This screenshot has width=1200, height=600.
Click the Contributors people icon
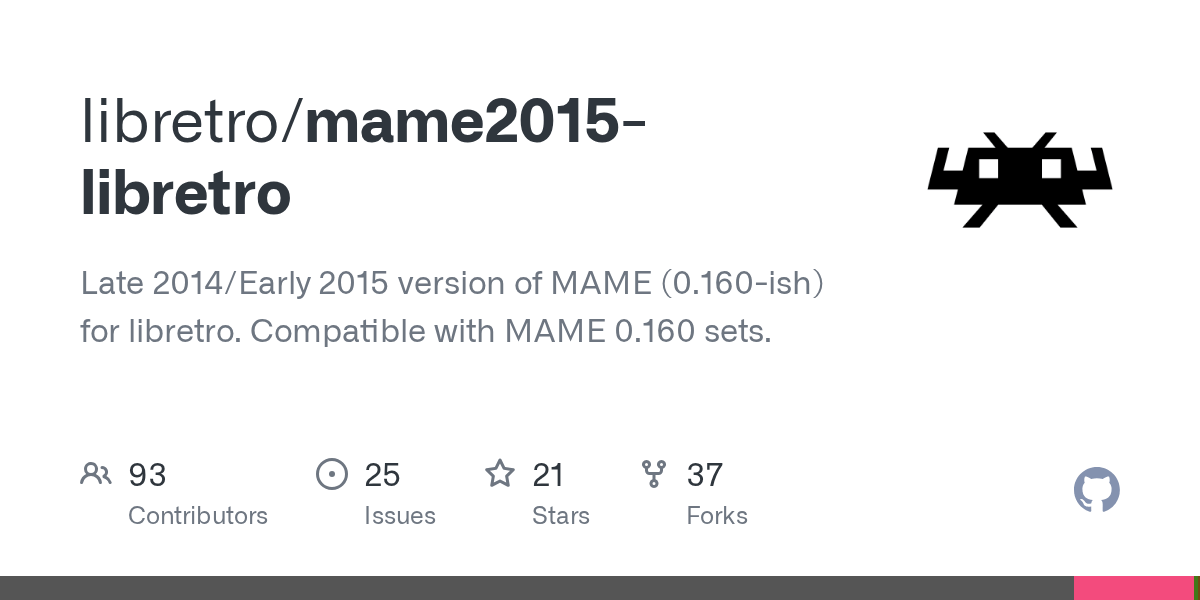click(96, 473)
